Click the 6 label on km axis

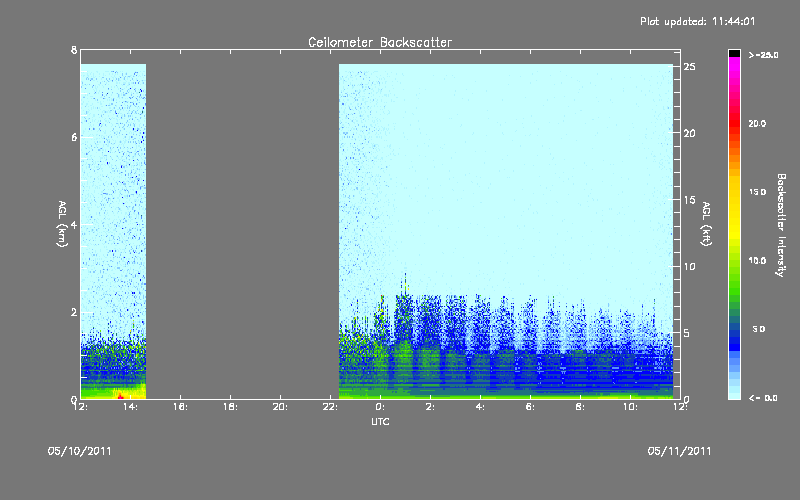[74, 137]
